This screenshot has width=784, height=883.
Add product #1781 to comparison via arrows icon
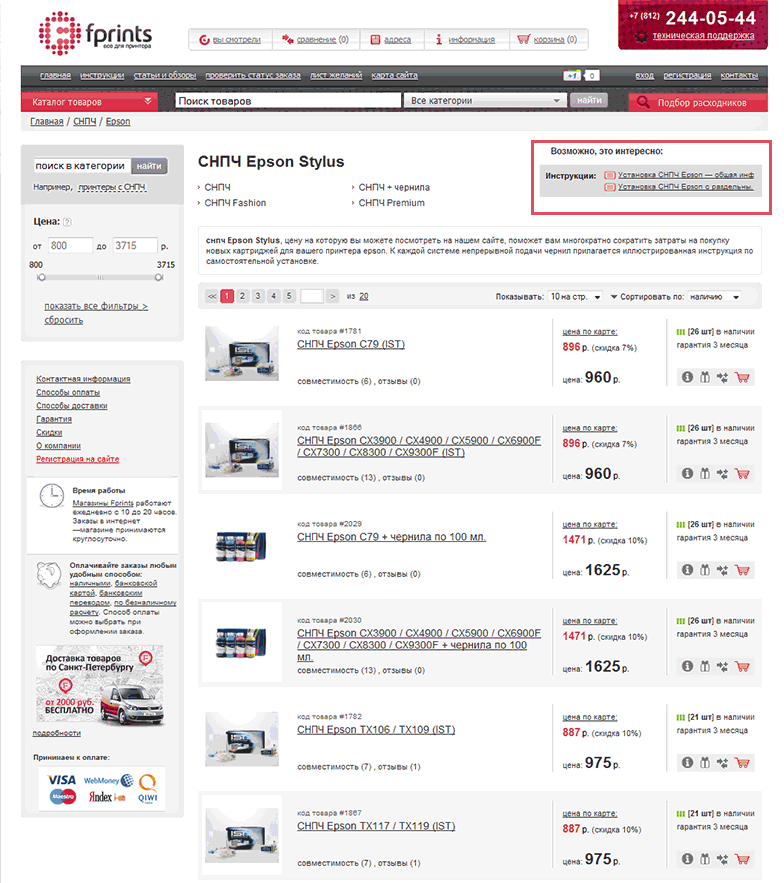723,377
